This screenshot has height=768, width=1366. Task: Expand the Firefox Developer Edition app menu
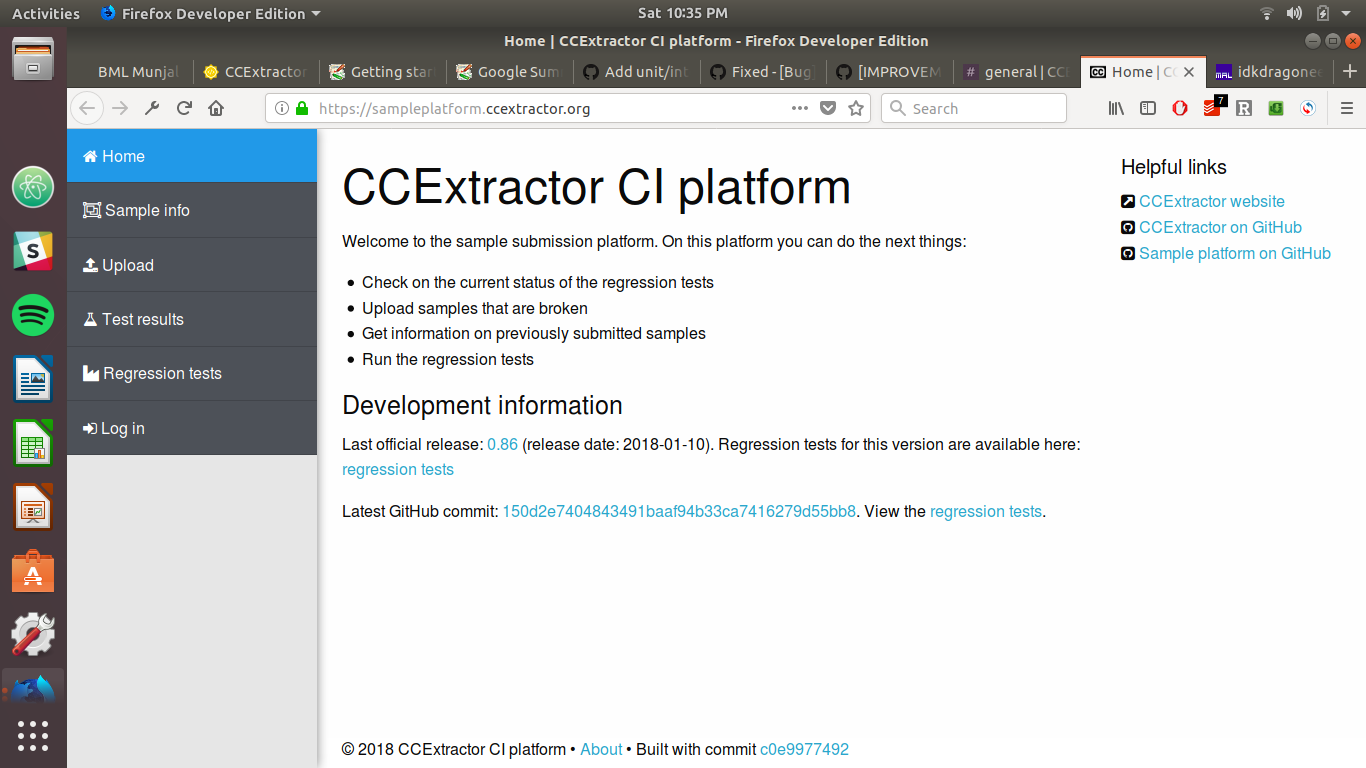point(211,13)
